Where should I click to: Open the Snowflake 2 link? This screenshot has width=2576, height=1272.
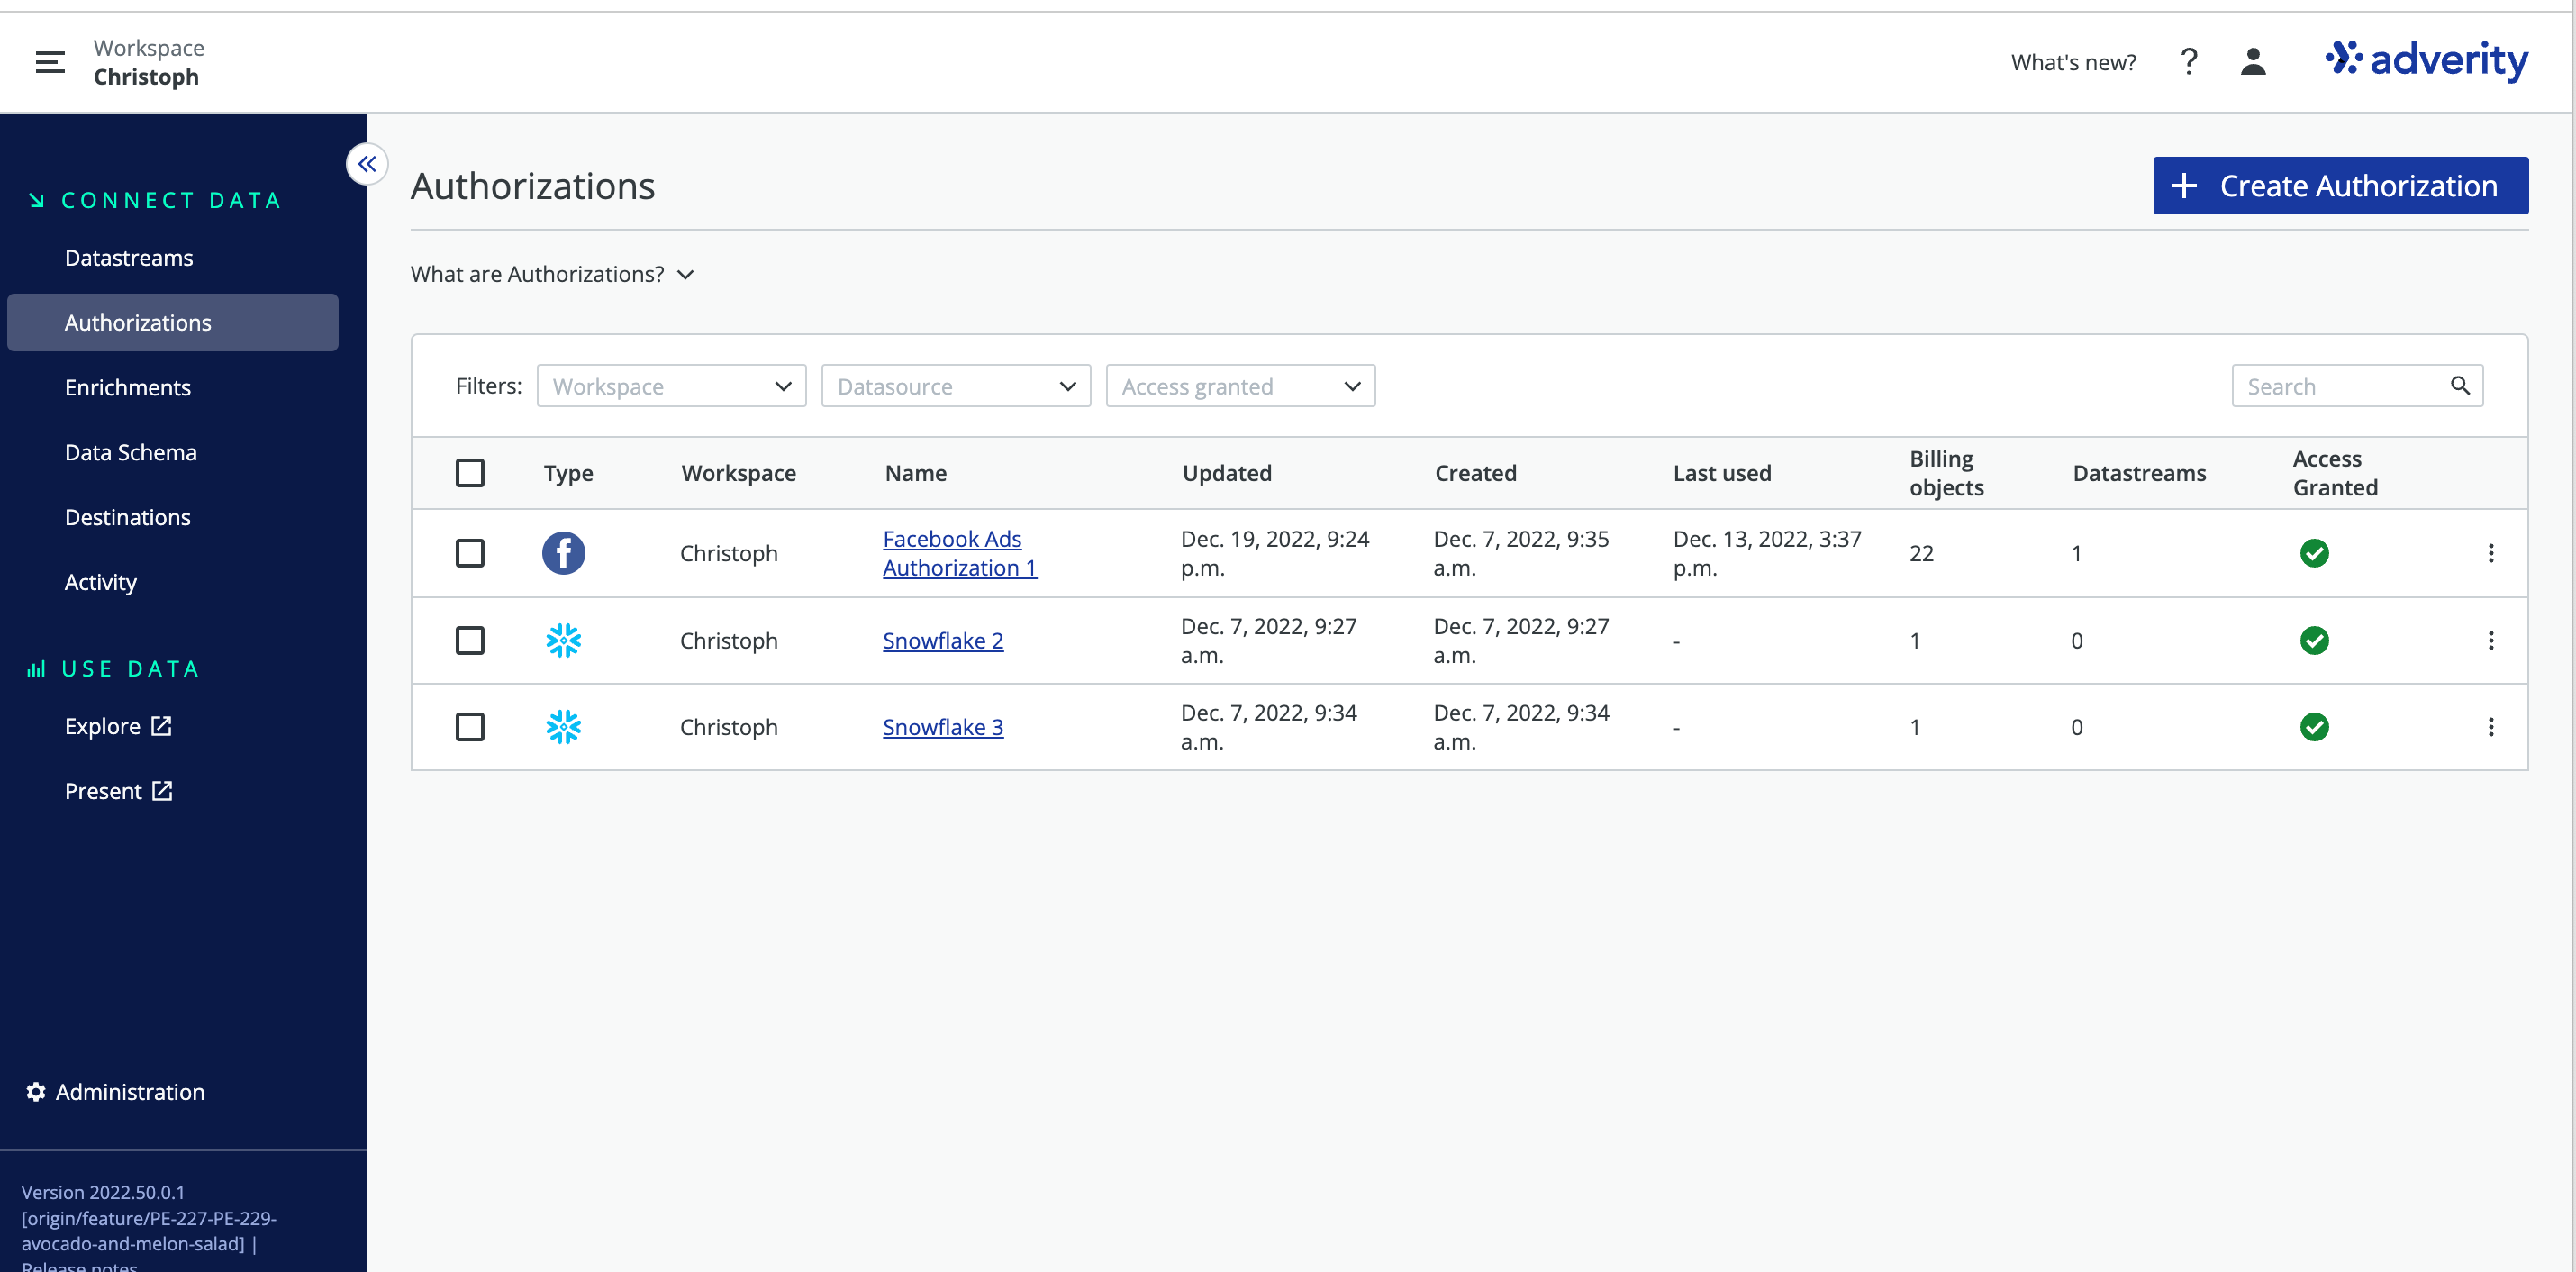942,641
